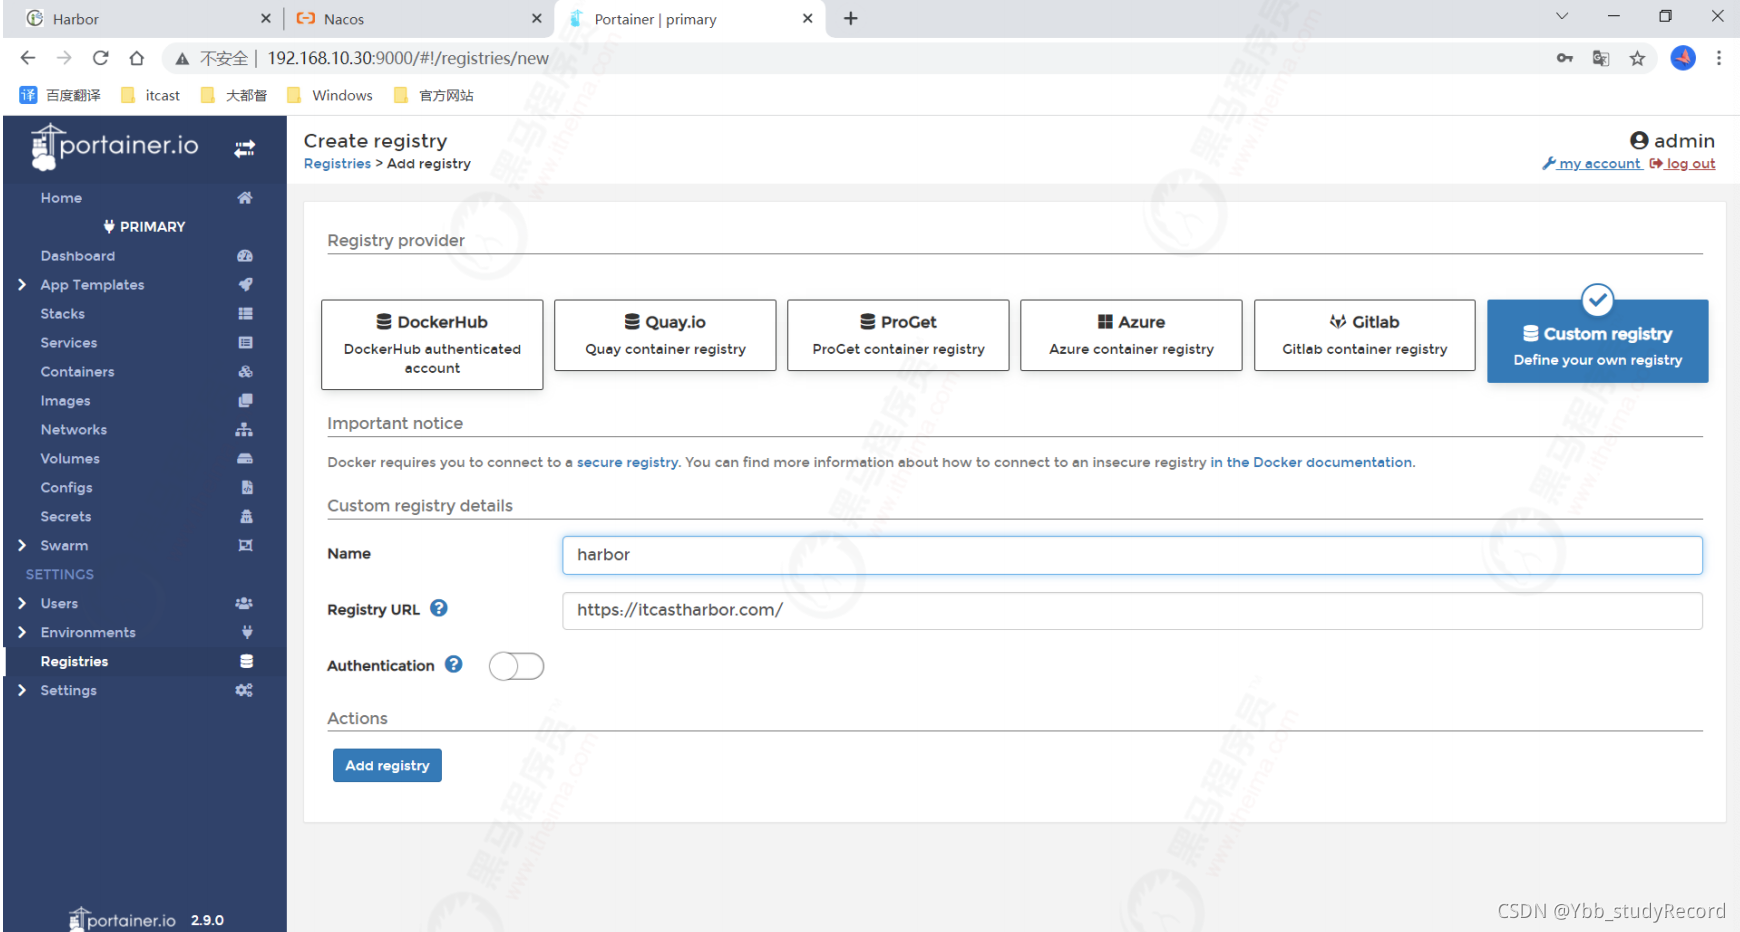Click the browser home icon
1740x932 pixels.
click(137, 58)
